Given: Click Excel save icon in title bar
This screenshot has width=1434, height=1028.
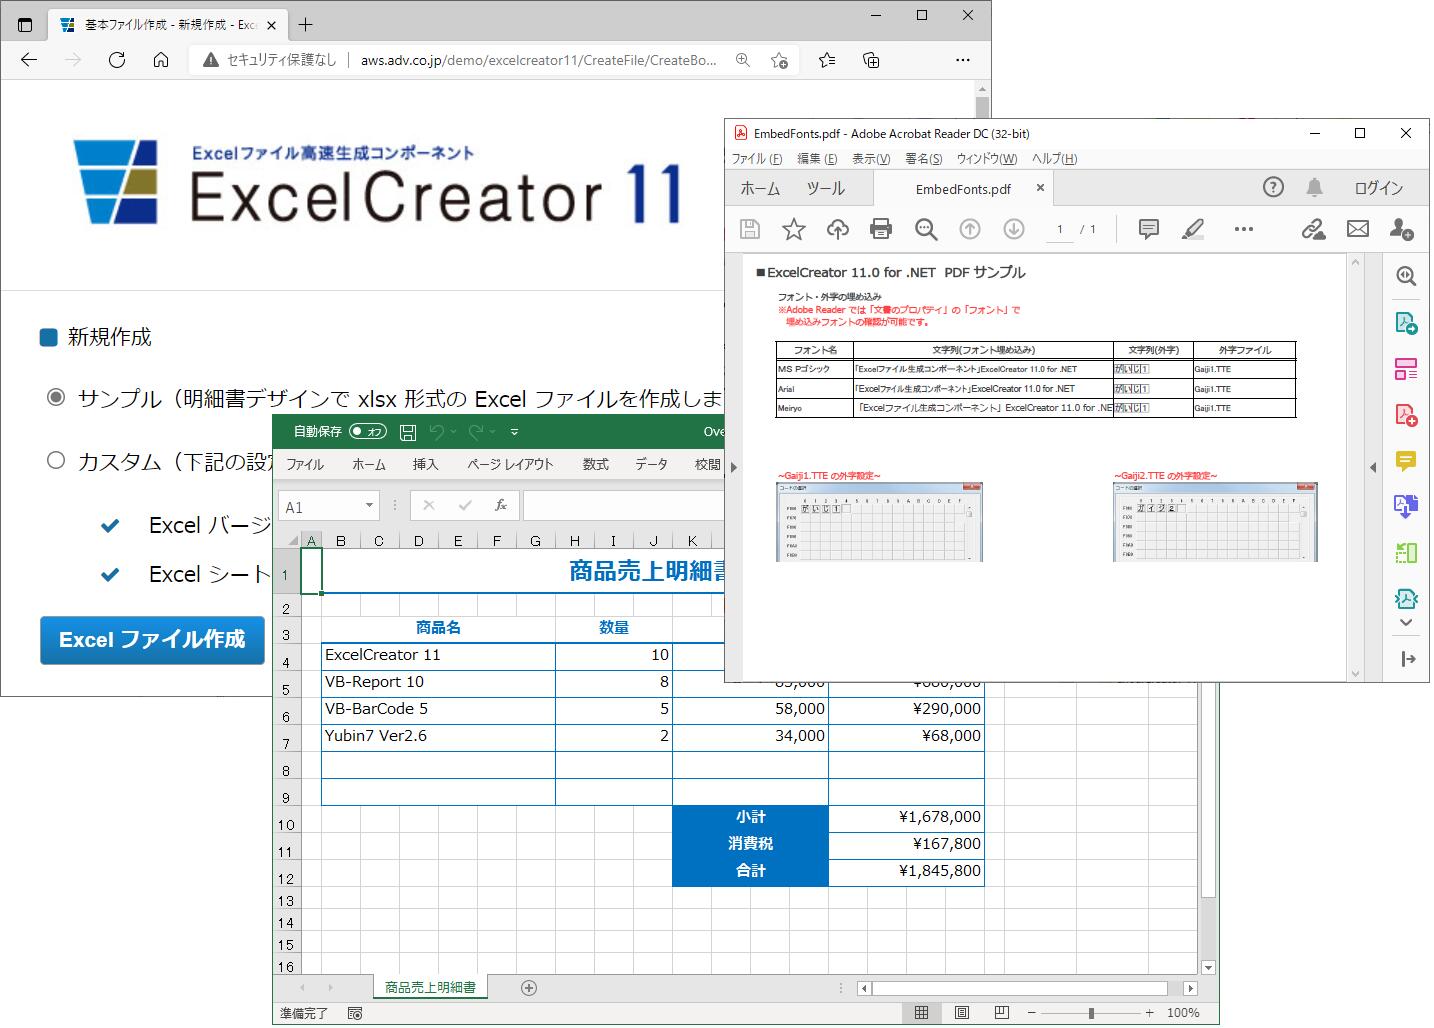Looking at the screenshot, I should [408, 432].
